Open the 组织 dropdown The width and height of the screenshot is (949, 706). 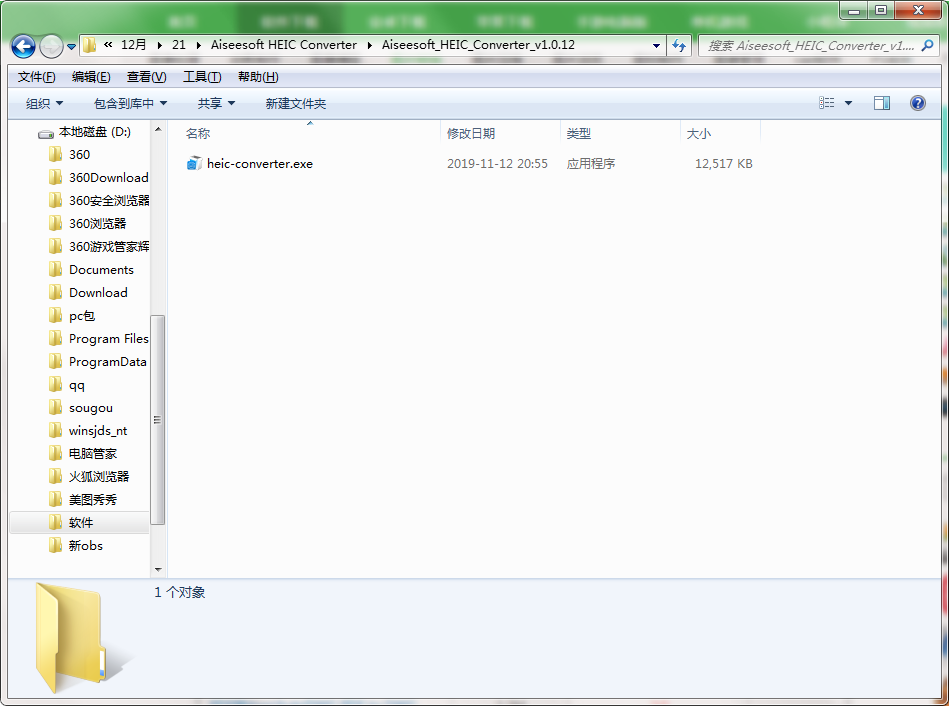point(44,104)
